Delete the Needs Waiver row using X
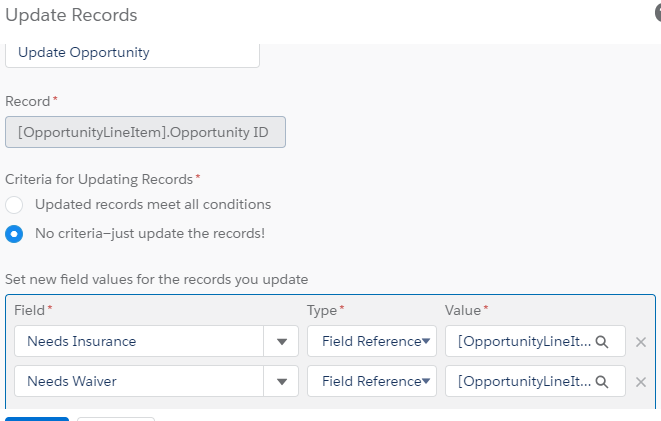The height and width of the screenshot is (421, 661). (641, 382)
